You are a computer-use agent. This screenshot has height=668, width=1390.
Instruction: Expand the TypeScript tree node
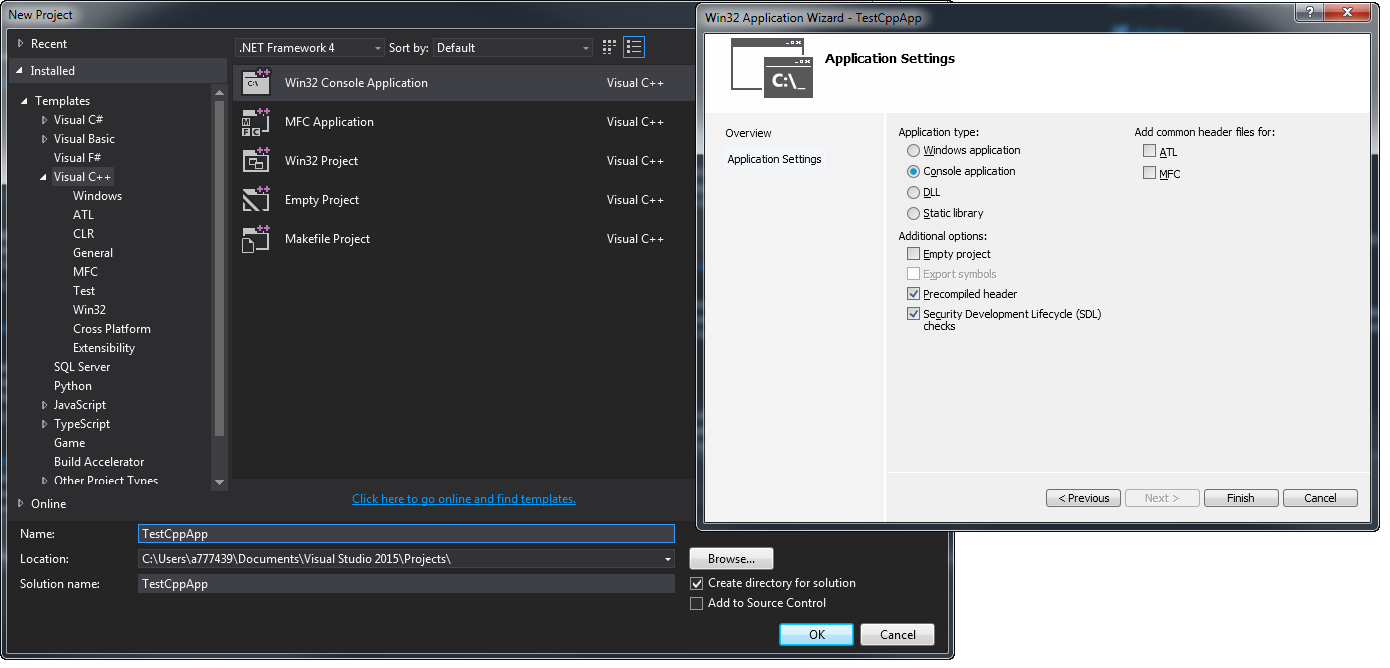click(x=45, y=424)
